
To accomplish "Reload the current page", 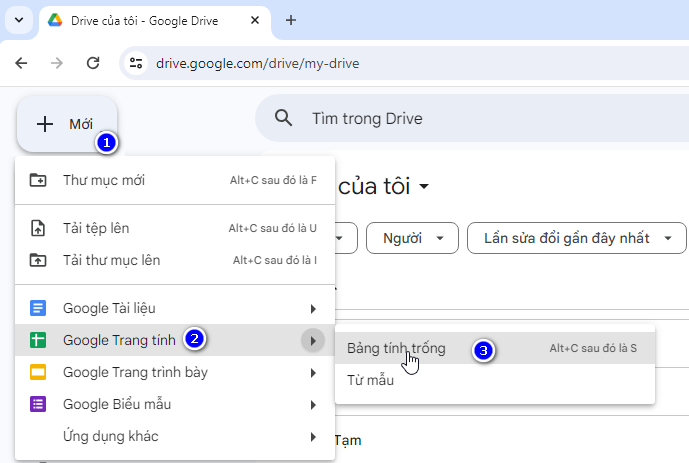I will coord(93,63).
